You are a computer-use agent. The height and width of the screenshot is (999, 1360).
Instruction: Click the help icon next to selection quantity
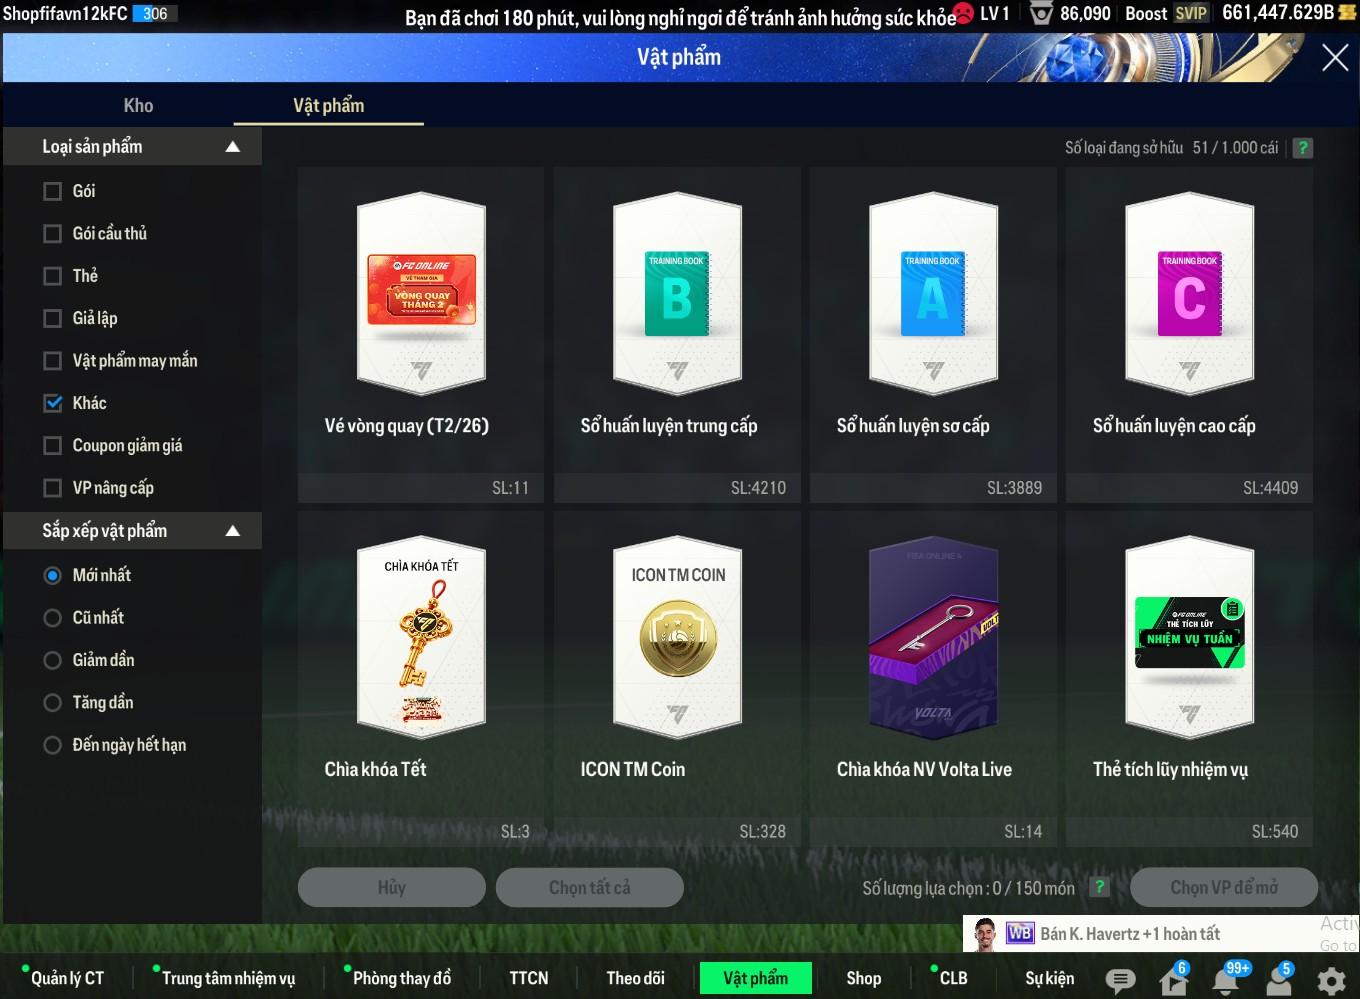(x=1099, y=887)
